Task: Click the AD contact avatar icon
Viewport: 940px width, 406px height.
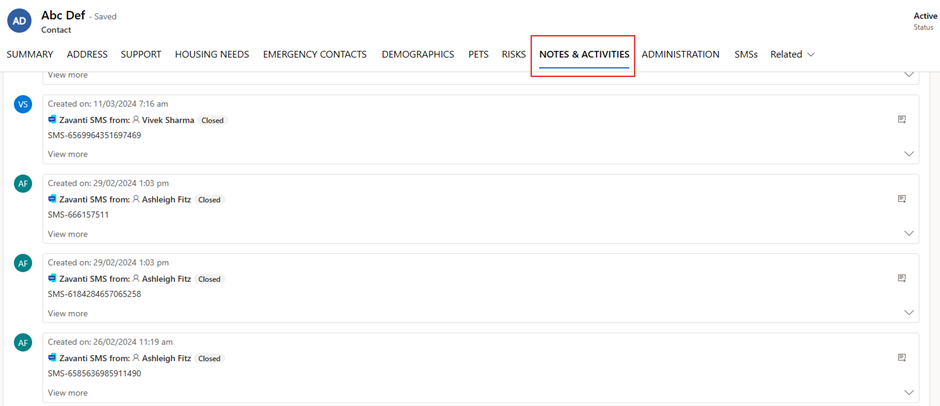Action: tap(19, 20)
